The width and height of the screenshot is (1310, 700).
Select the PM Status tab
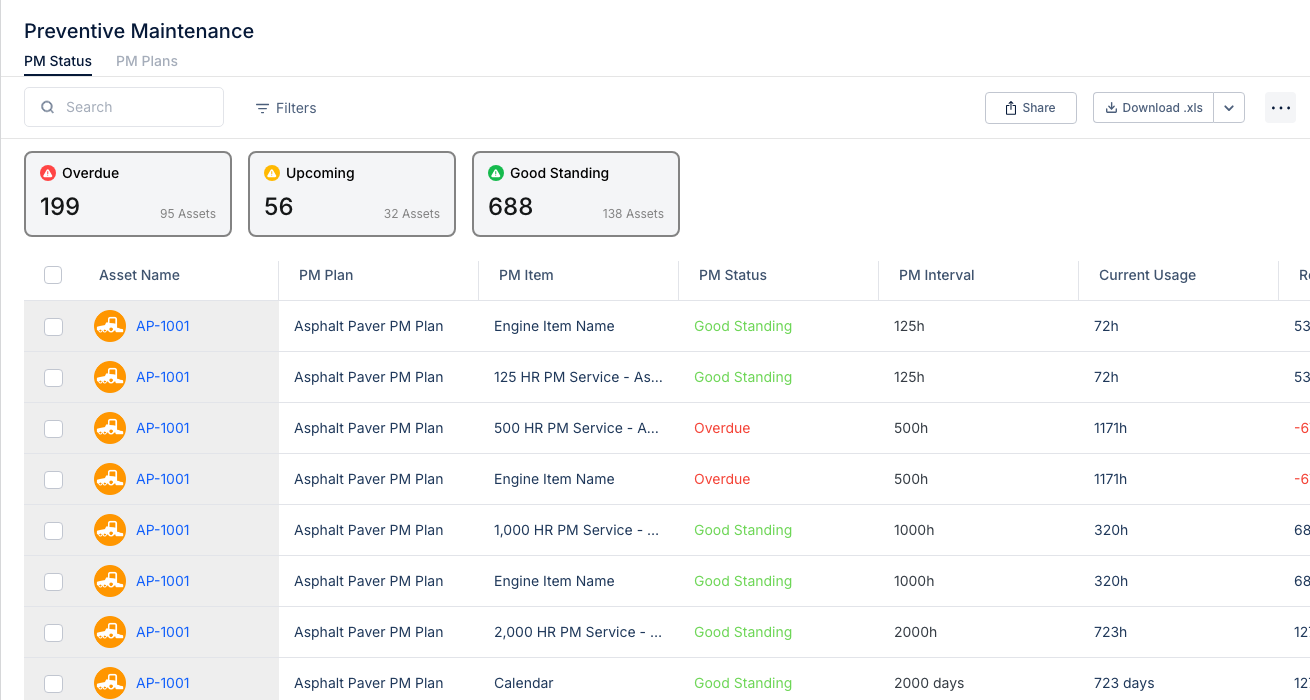tap(58, 61)
